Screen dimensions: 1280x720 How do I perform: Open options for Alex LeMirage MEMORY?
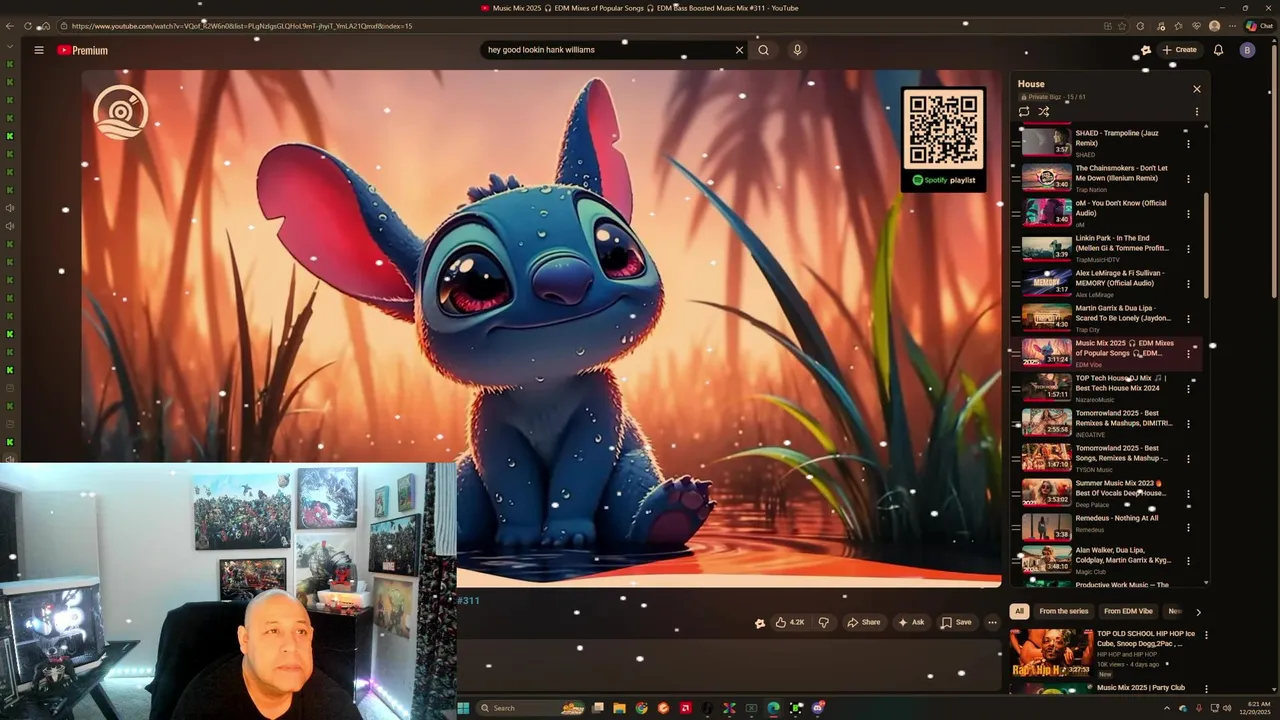point(1188,284)
